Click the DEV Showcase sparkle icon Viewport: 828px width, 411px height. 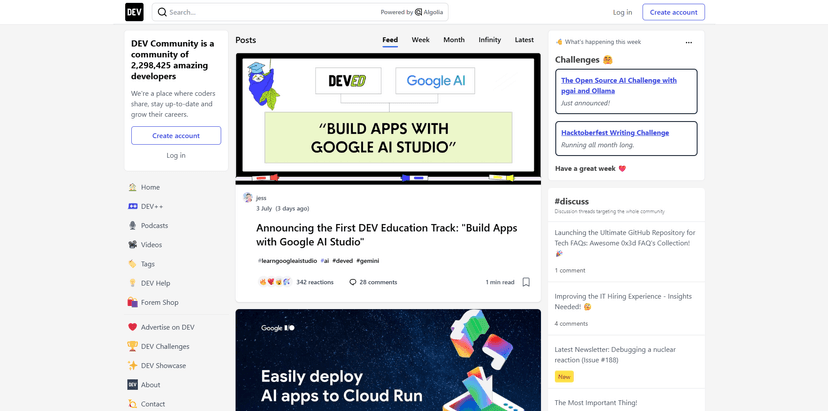coord(133,366)
